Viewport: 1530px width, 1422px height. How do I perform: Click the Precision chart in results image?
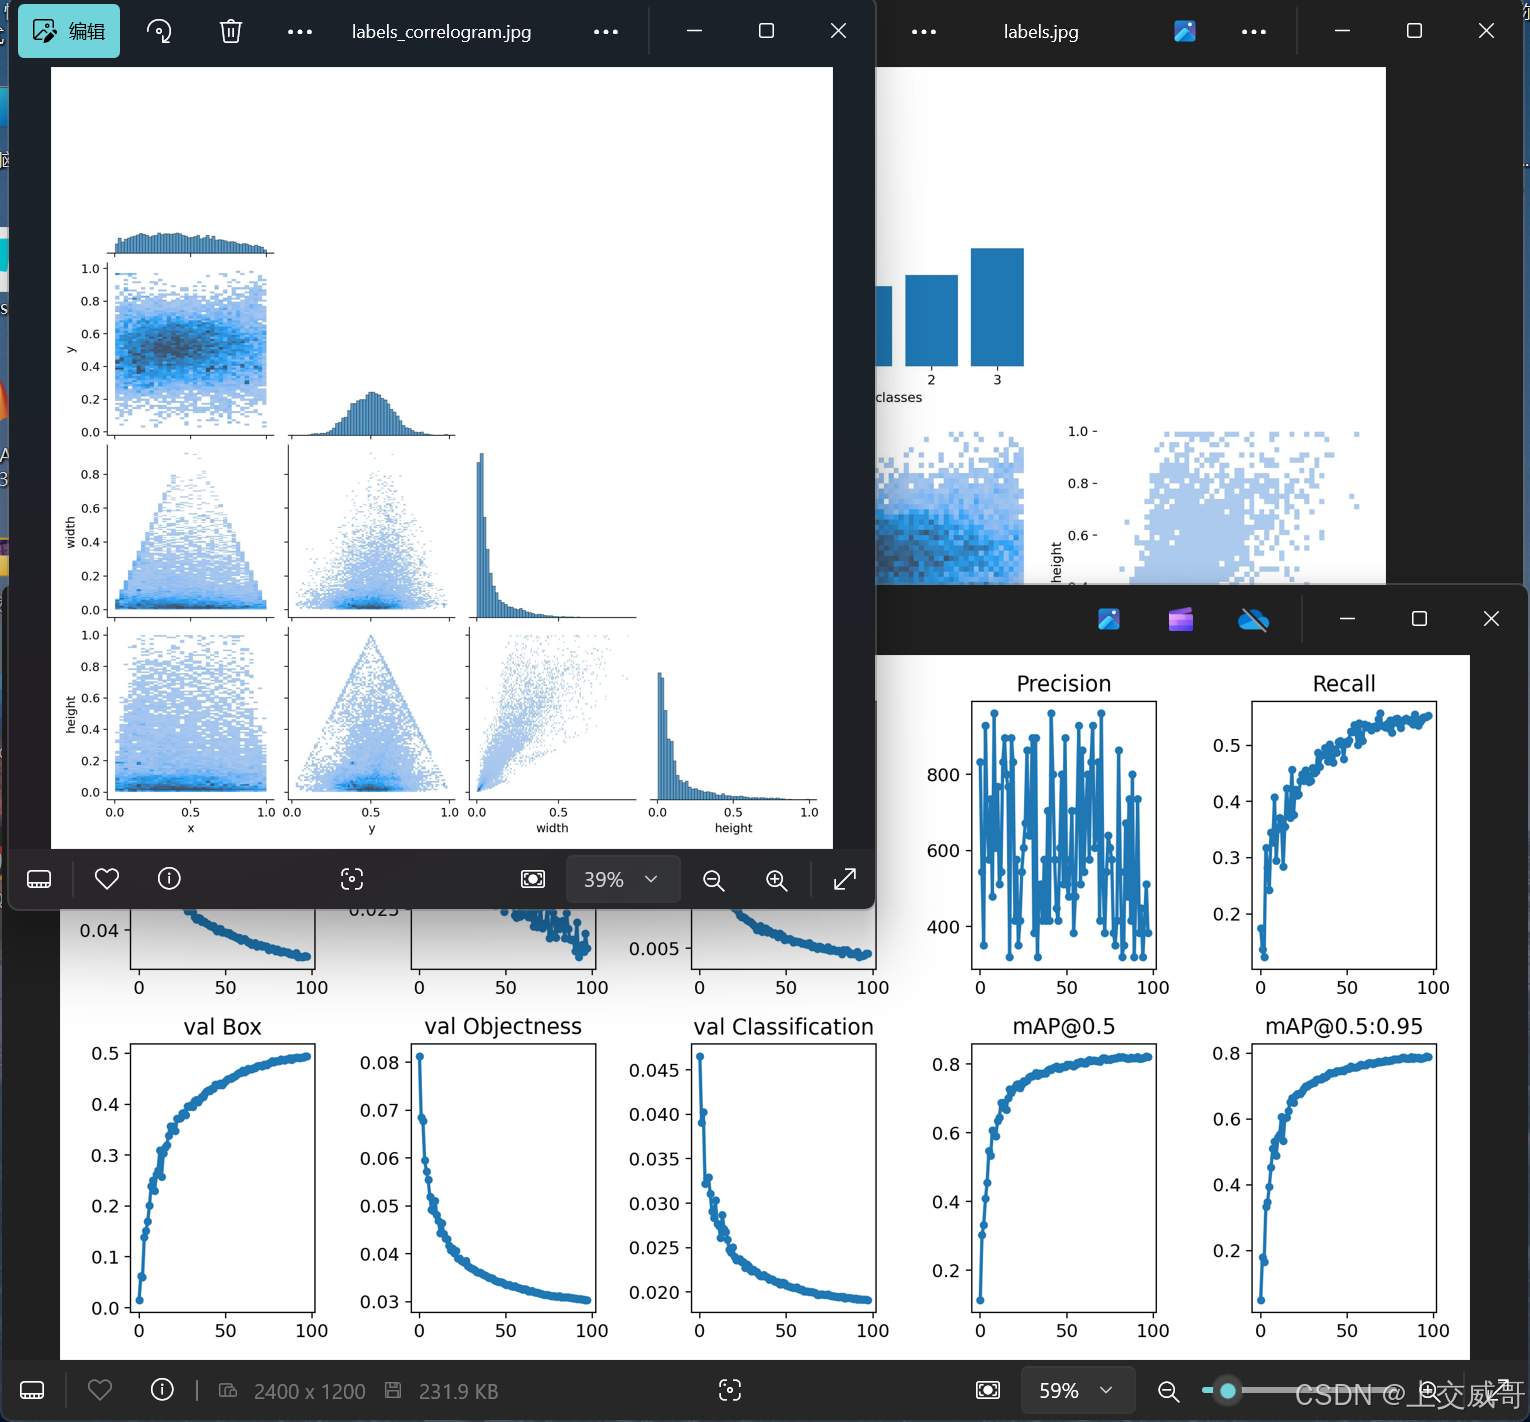tap(1064, 835)
